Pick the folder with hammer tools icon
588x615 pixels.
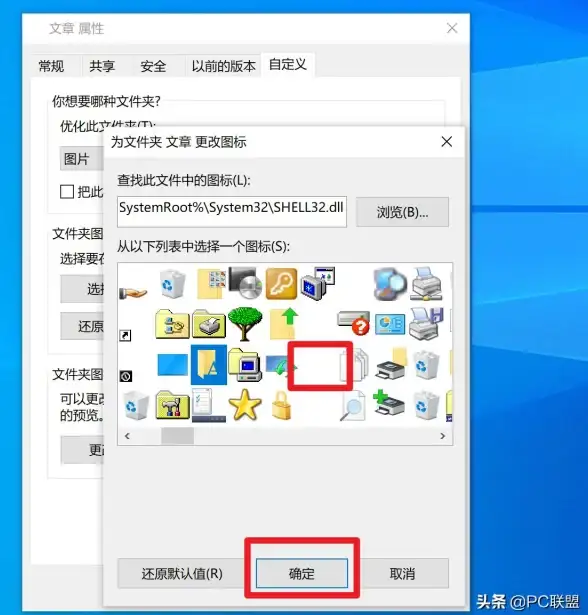pyautogui.click(x=172, y=406)
